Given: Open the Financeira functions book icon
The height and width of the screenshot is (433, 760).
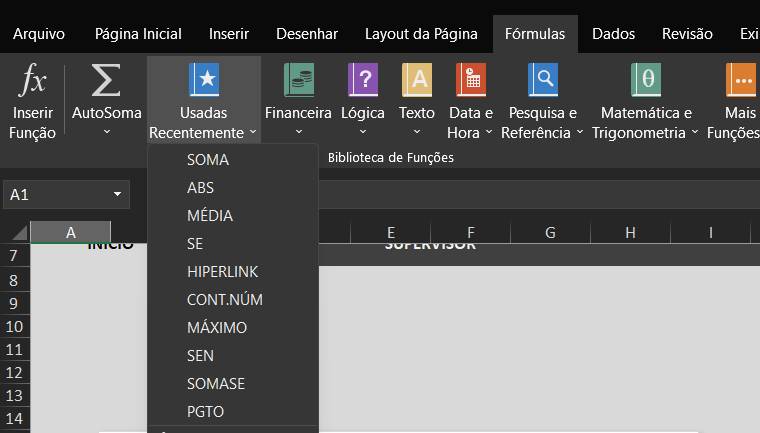Looking at the screenshot, I should pos(298,80).
